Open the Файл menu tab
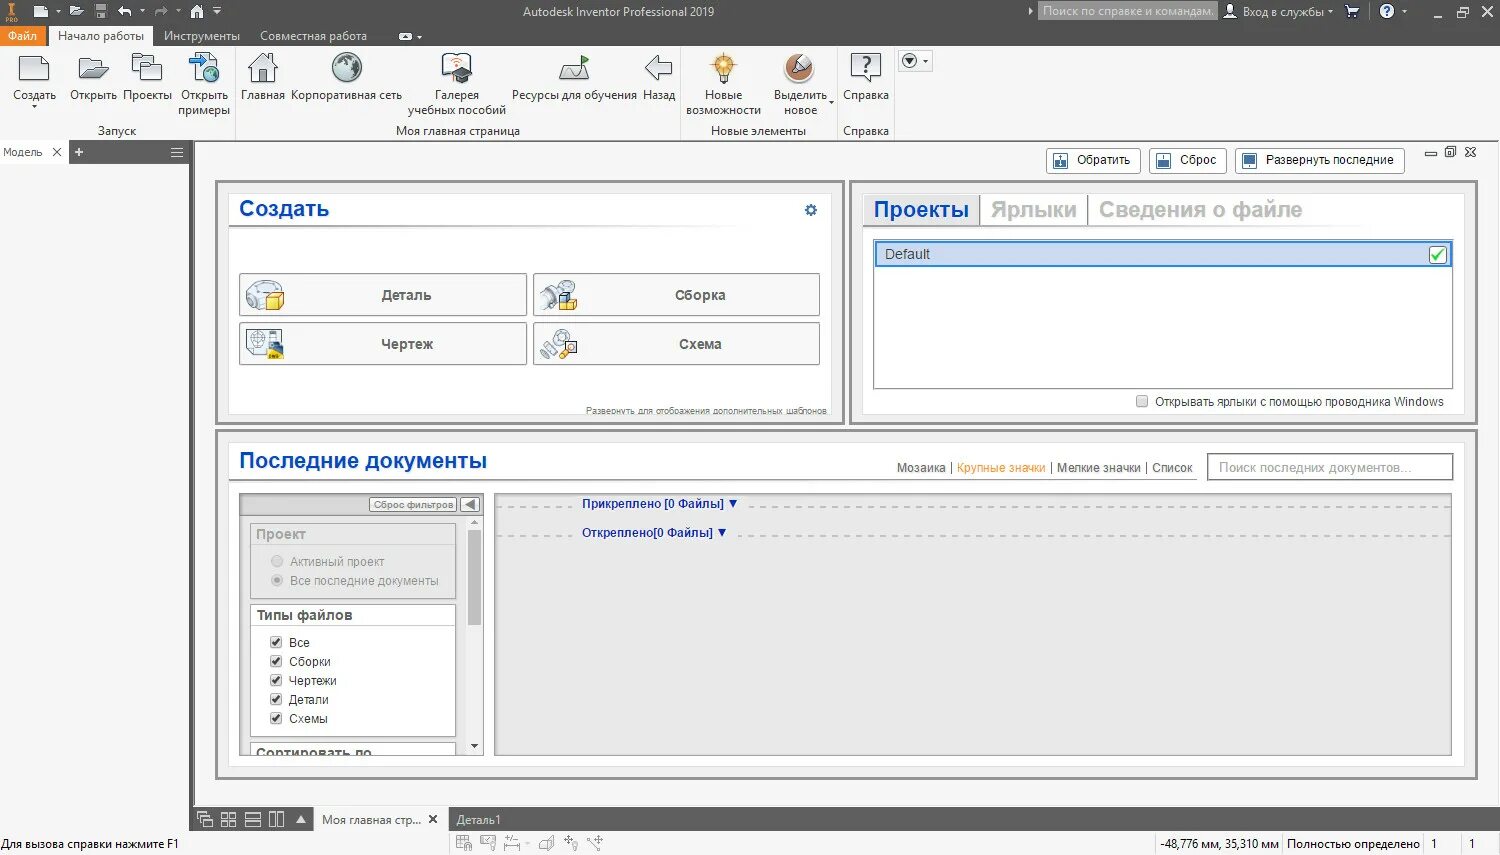The width and height of the screenshot is (1500, 855). (22, 36)
